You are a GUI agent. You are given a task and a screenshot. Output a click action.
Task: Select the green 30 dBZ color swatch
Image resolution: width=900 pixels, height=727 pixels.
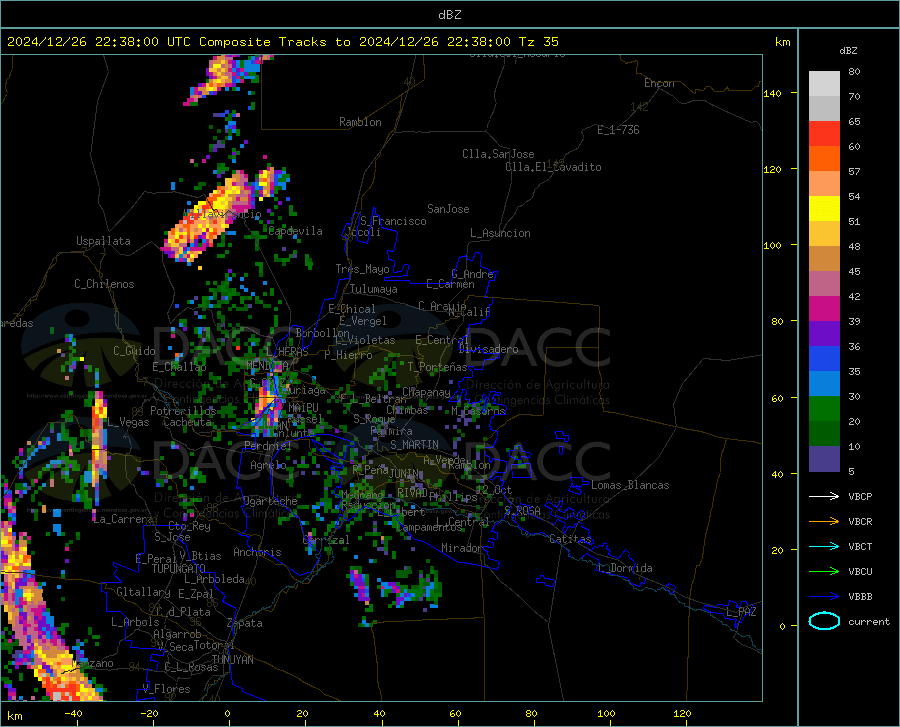click(824, 409)
